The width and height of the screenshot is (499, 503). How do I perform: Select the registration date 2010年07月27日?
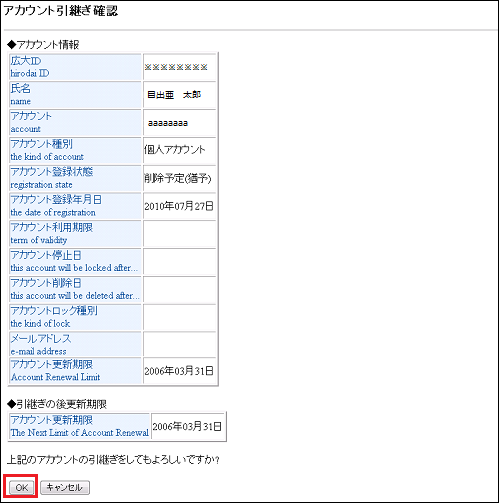(179, 206)
